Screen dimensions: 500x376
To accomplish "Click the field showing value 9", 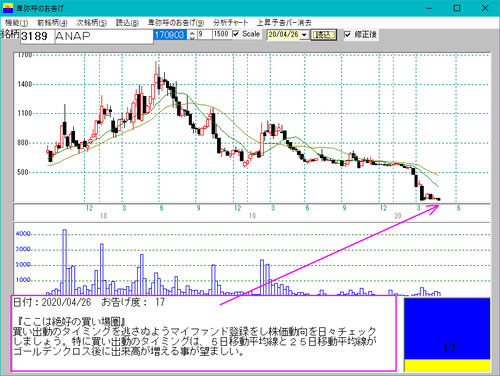I will tap(205, 34).
